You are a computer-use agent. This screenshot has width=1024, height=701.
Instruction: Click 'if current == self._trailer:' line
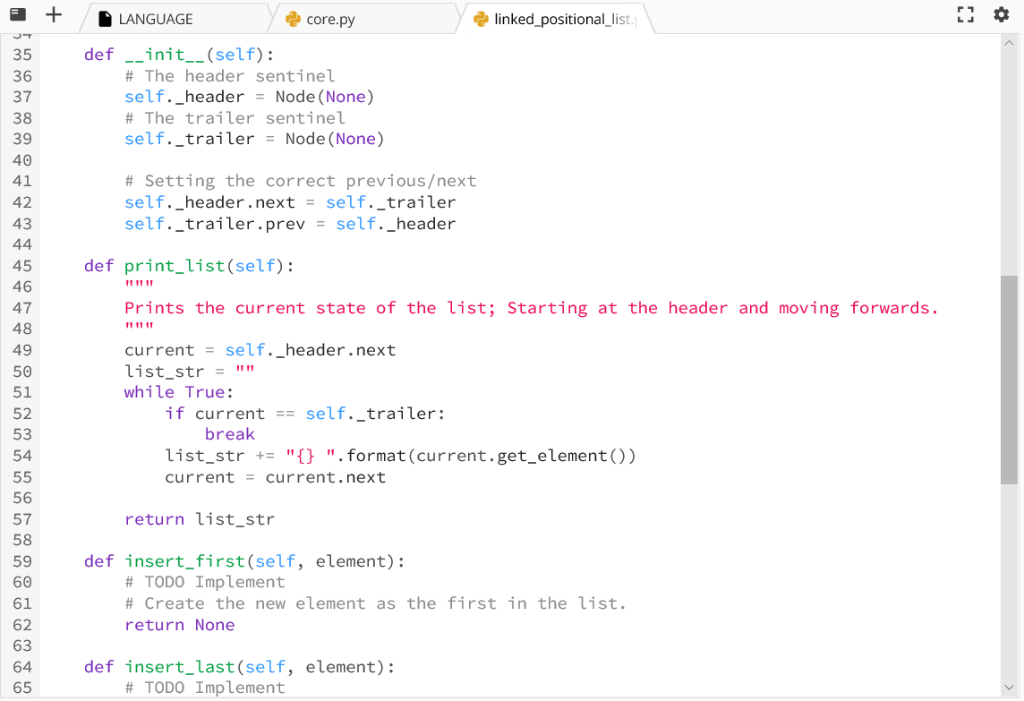pyautogui.click(x=305, y=414)
